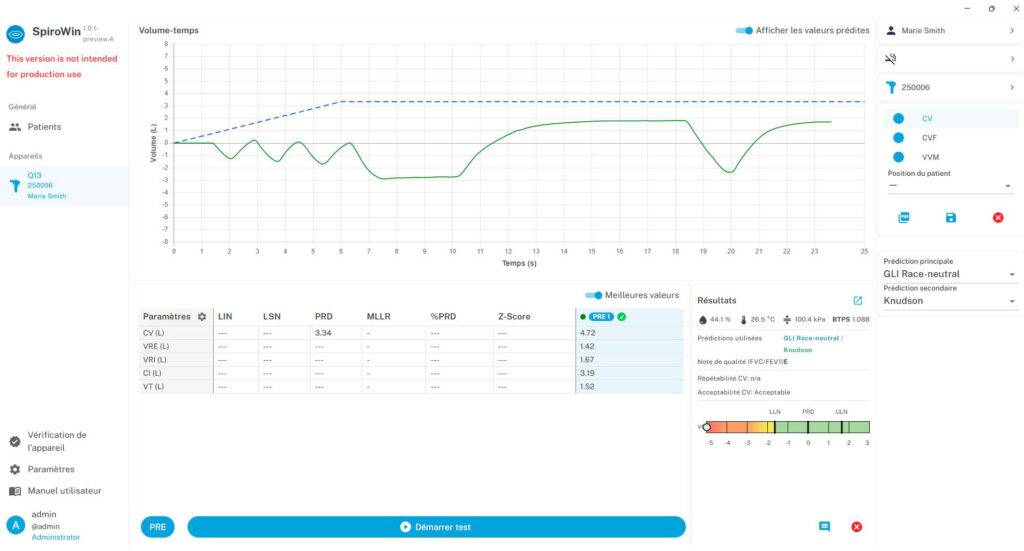Toggle Afficher les valeurs prédites
The height and width of the screenshot is (551, 1024).
744,31
